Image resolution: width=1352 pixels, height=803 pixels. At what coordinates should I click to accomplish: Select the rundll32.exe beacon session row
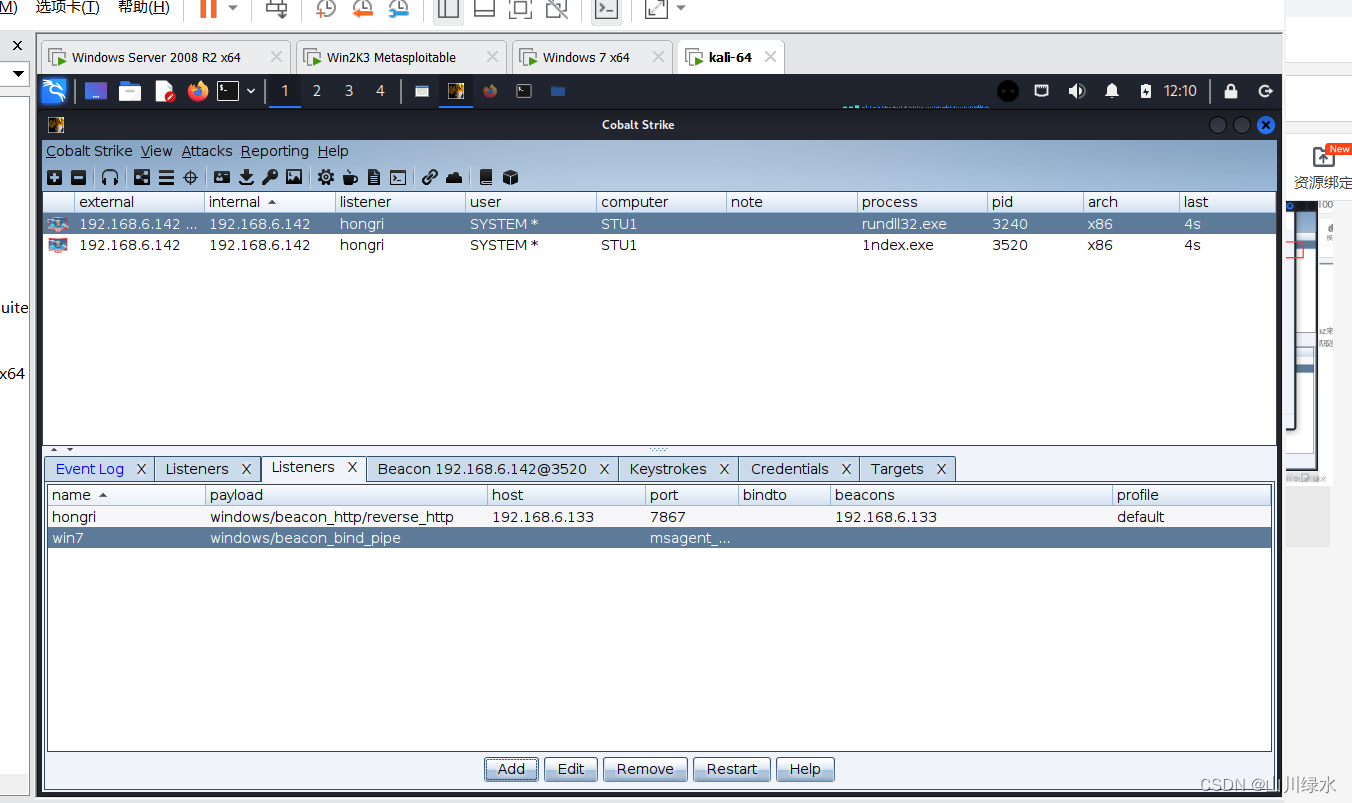[660, 224]
